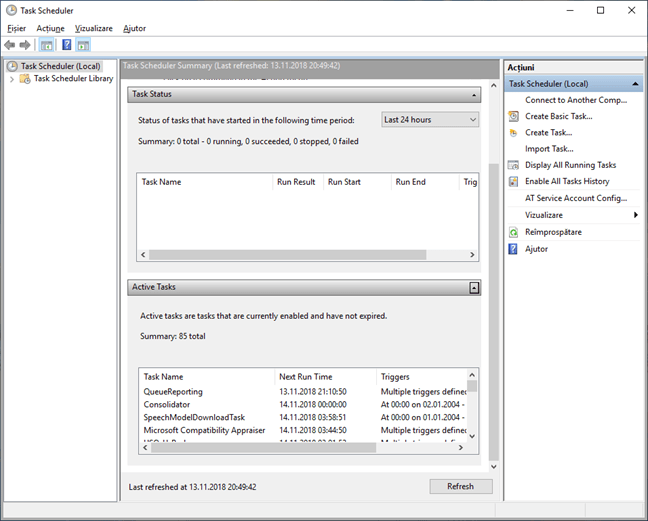Click Active Tasks list right scroll arrow
Viewport: 648px width, 521px height.
461,447
